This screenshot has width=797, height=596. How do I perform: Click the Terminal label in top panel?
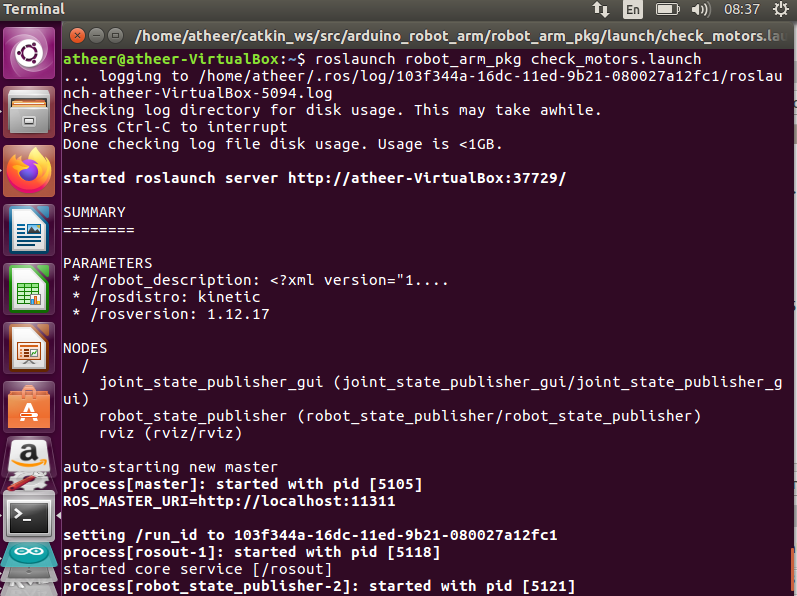(34, 9)
